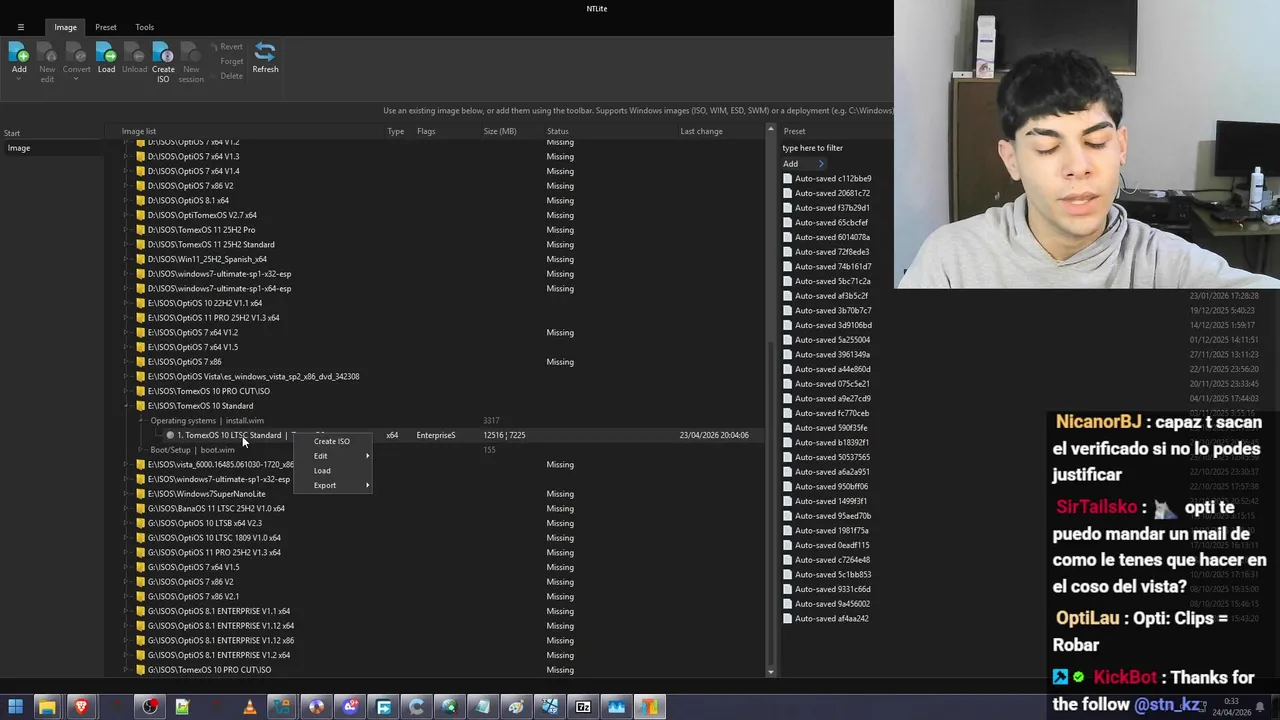Open the hamburger menu at top left
The height and width of the screenshot is (720, 1280).
point(20,27)
